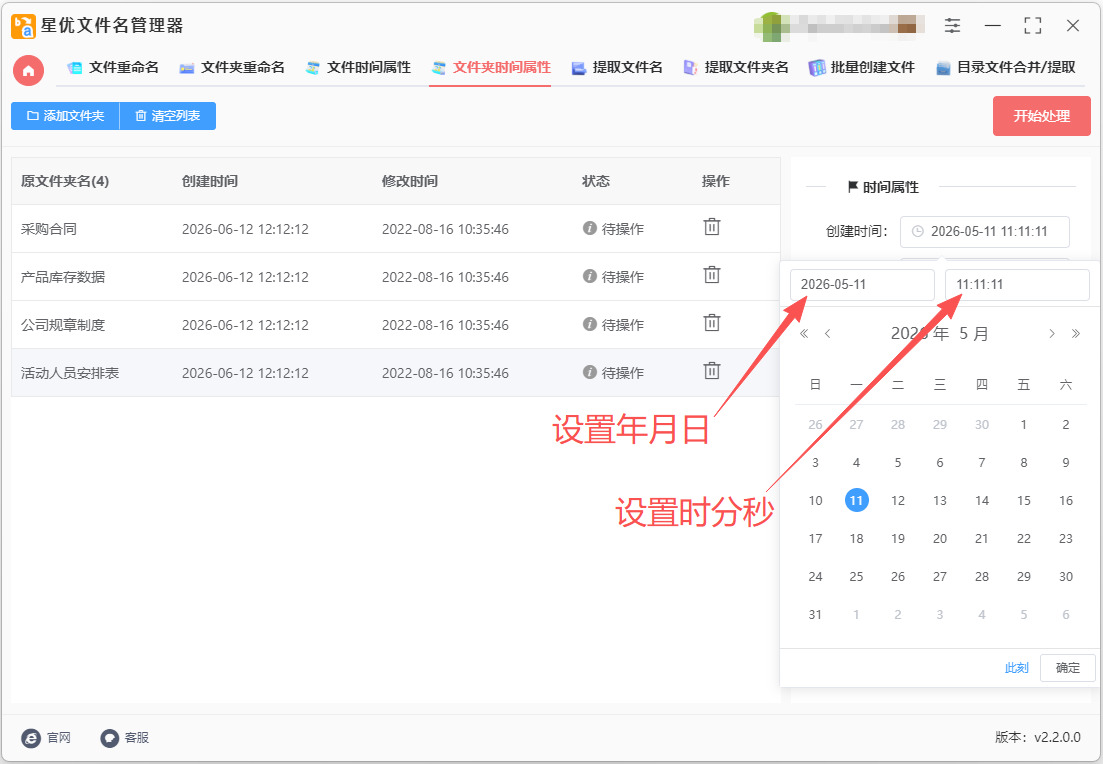1103x764 pixels.
Task: Delete 活动人员安排表 via trash icon
Action: (x=712, y=371)
